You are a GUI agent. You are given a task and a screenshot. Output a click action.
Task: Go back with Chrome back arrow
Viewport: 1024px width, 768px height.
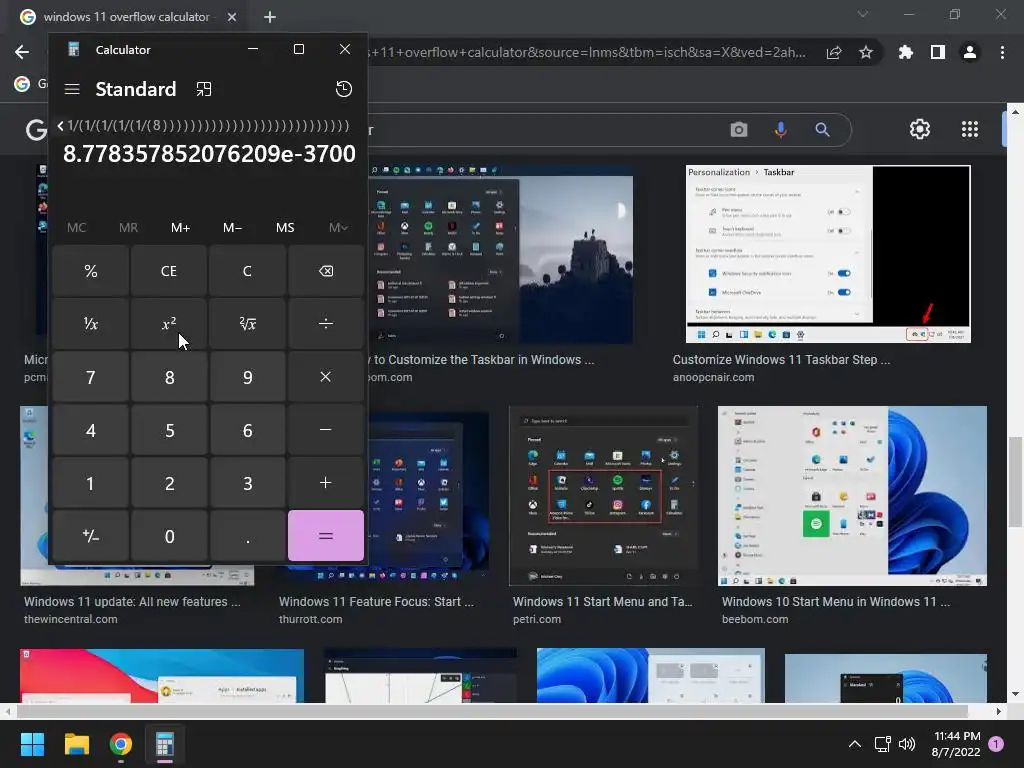(22, 52)
